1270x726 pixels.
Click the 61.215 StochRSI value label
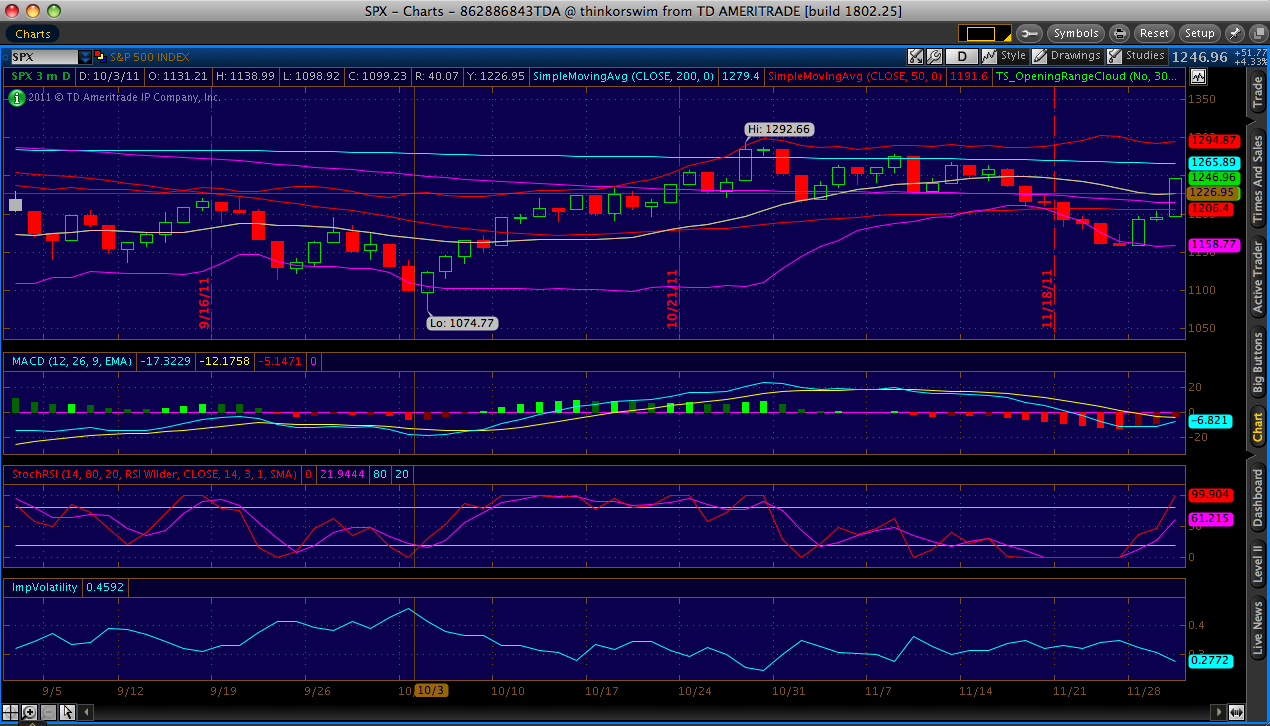(1210, 519)
